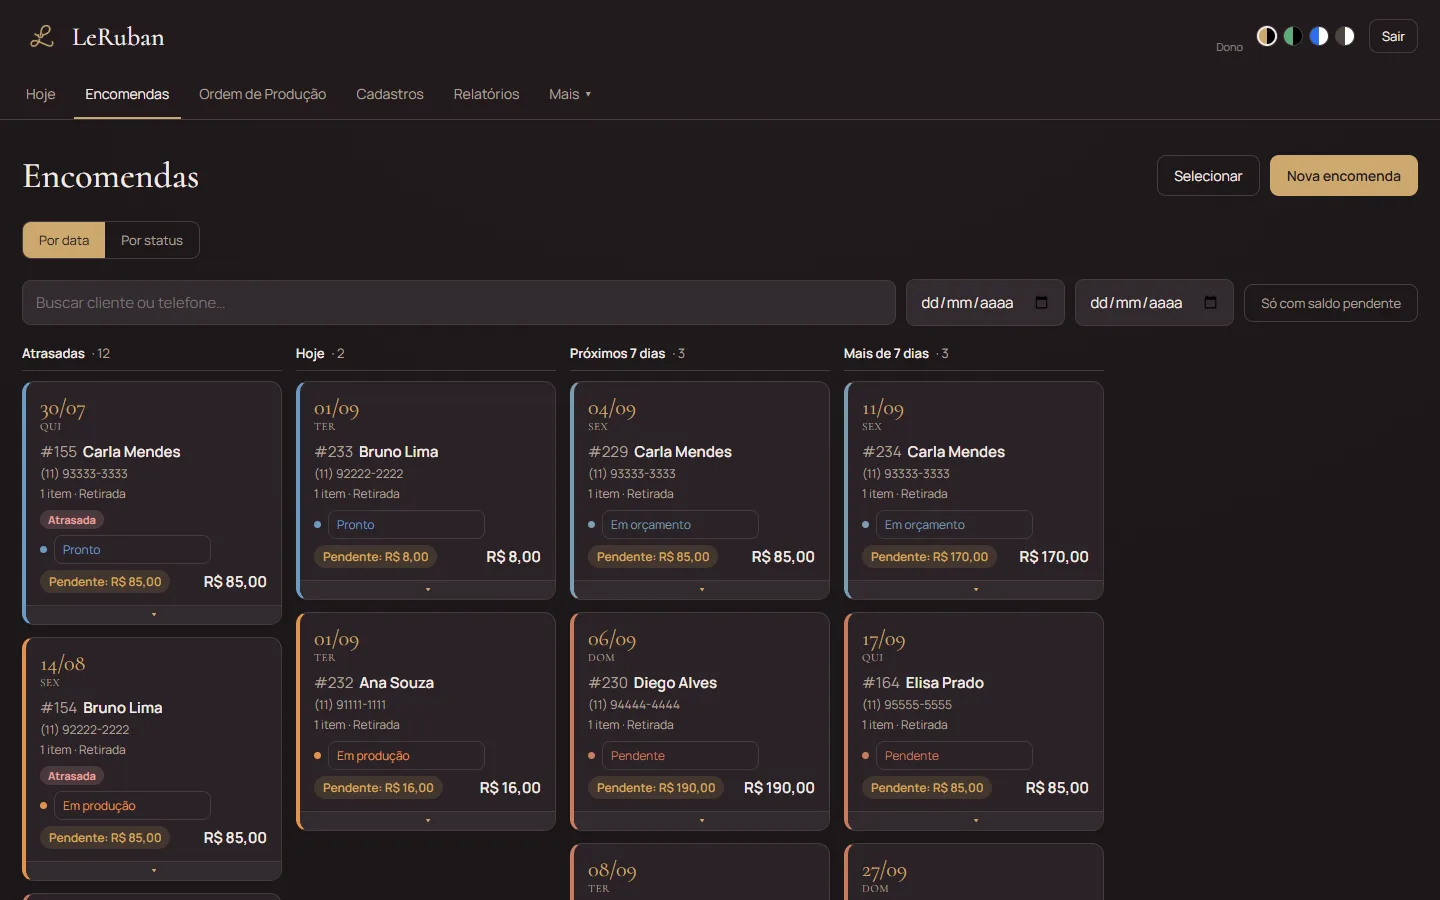Switch view to Por status

(x=152, y=240)
